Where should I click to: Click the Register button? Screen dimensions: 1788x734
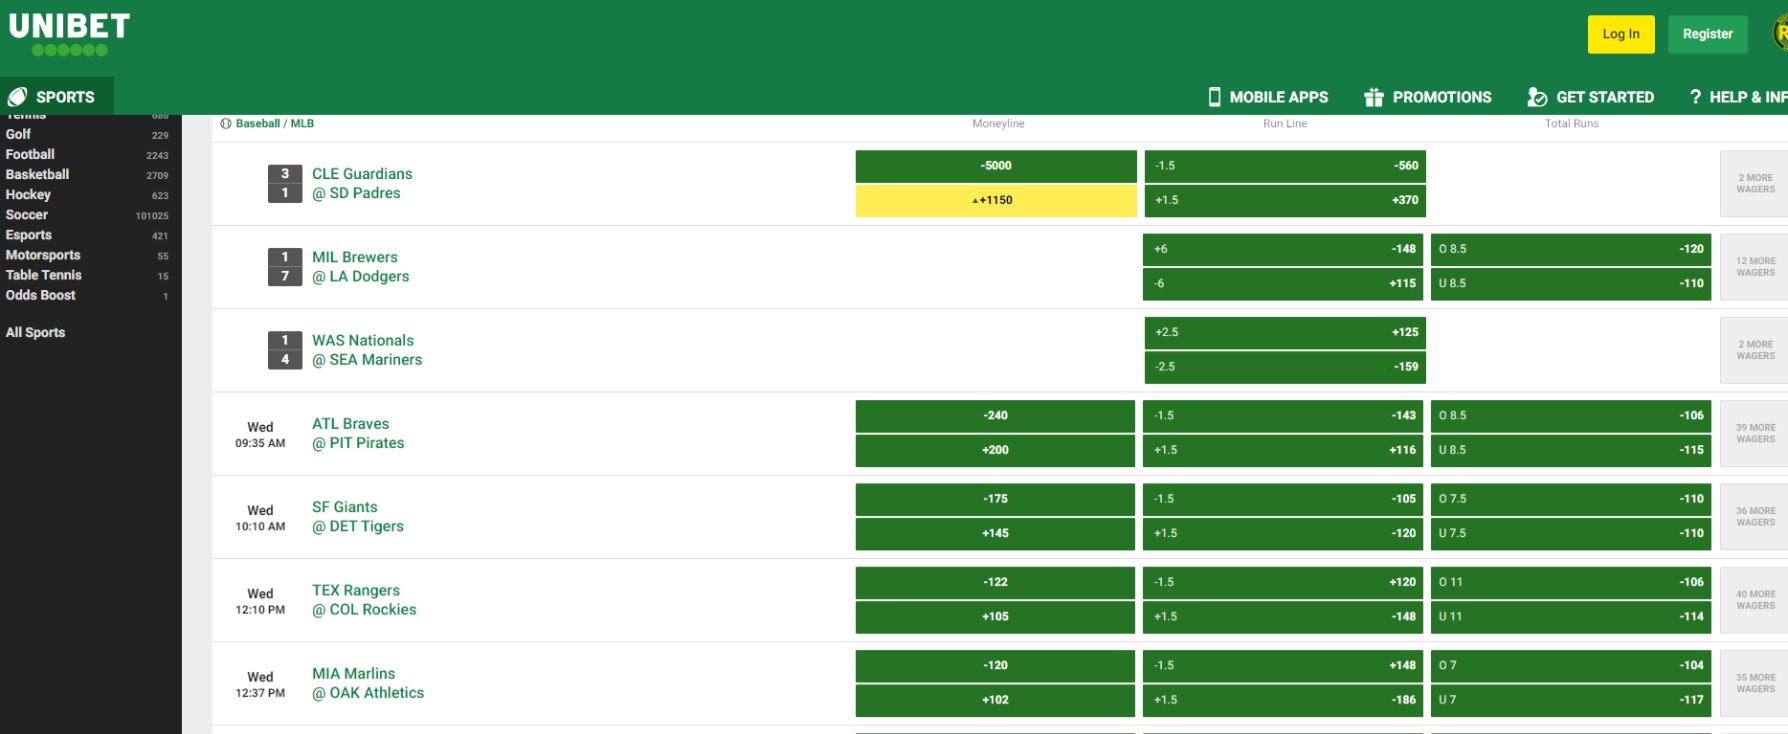(1708, 34)
